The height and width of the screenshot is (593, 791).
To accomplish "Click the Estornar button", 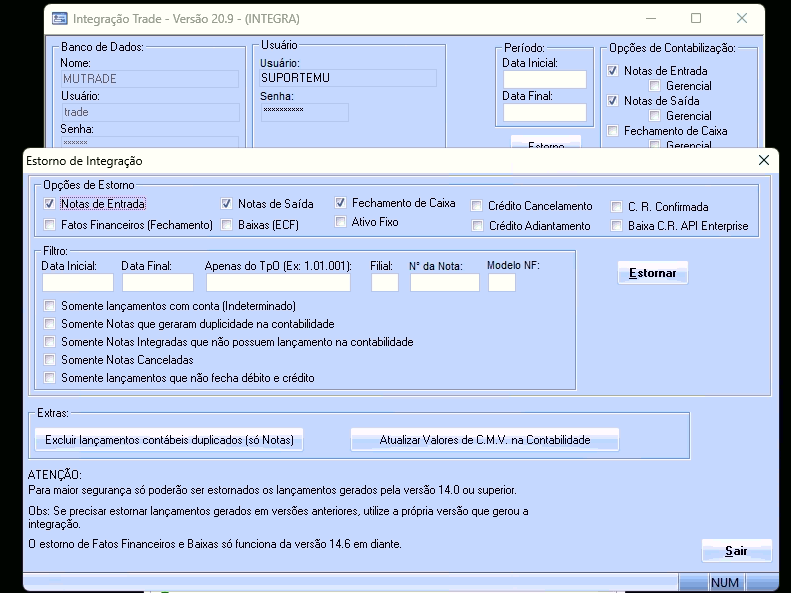I will pos(653,273).
